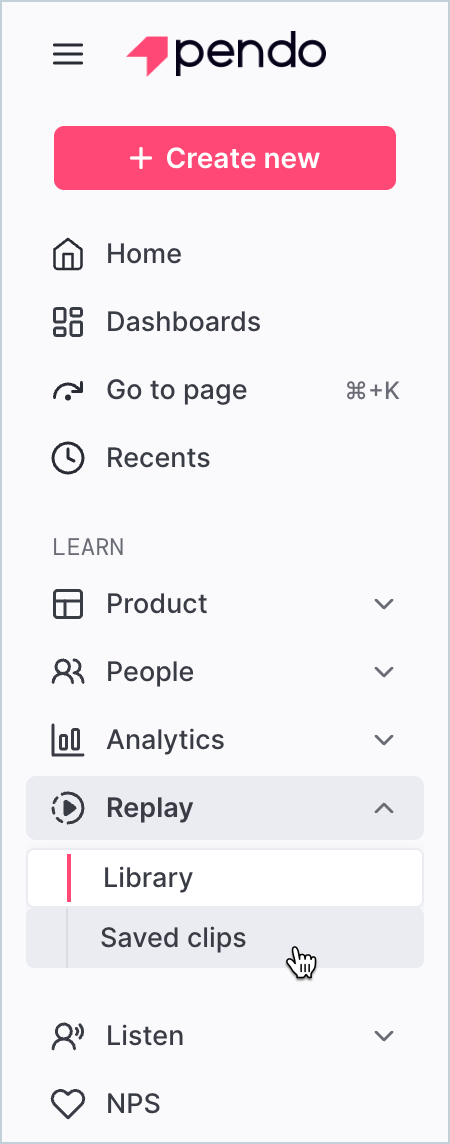
Task: Click the Home house icon
Action: tap(68, 255)
